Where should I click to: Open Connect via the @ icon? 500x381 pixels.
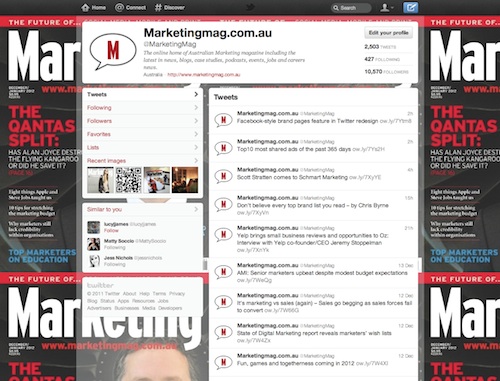[119, 7]
